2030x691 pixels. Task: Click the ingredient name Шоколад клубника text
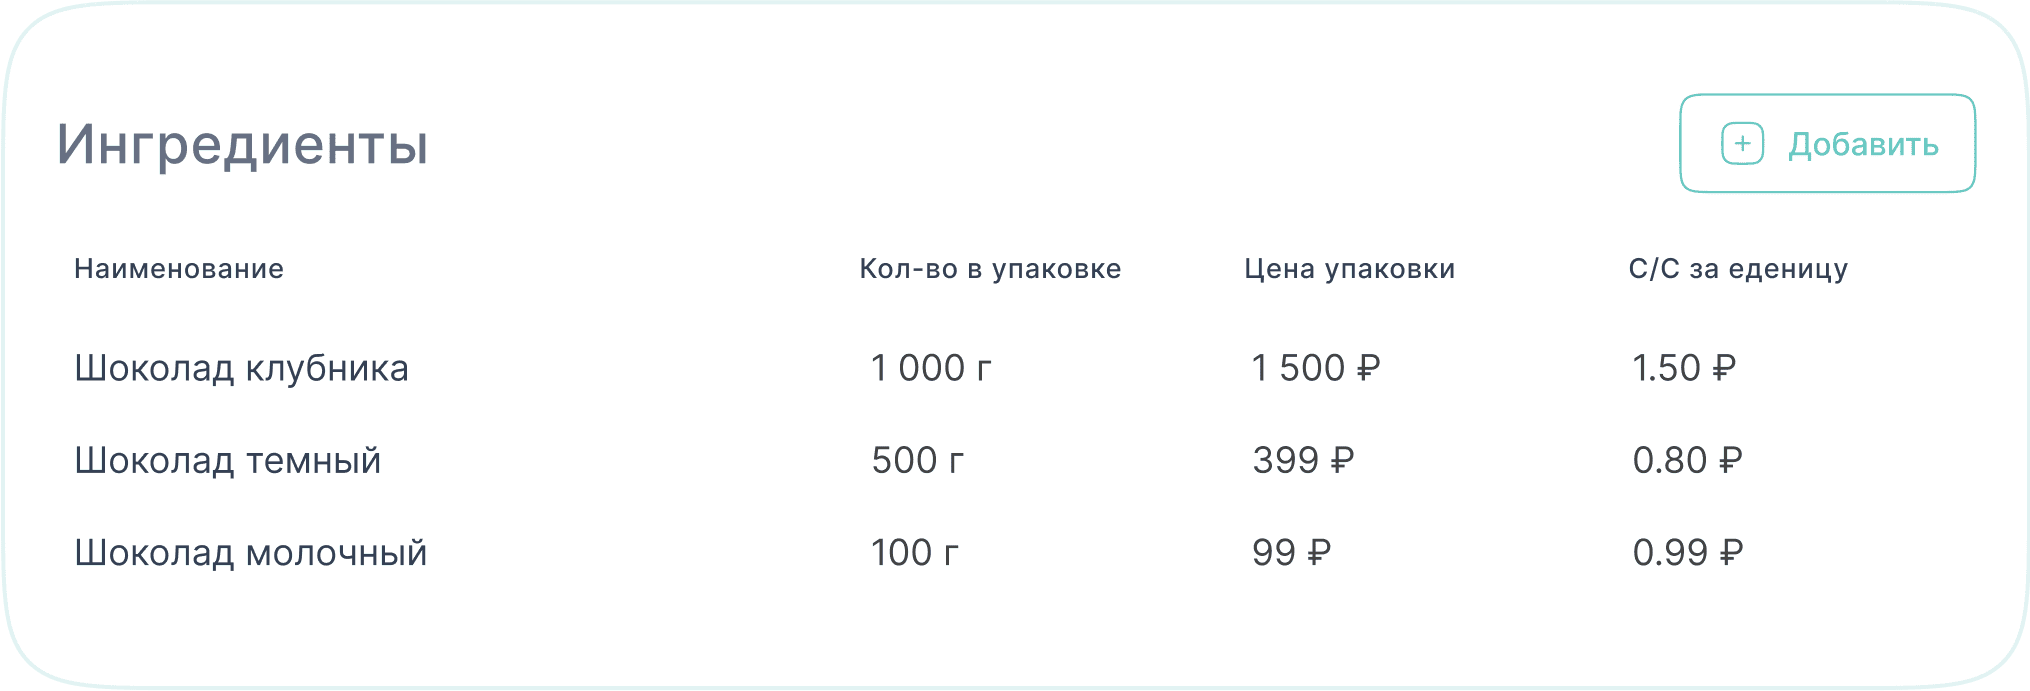point(245,368)
